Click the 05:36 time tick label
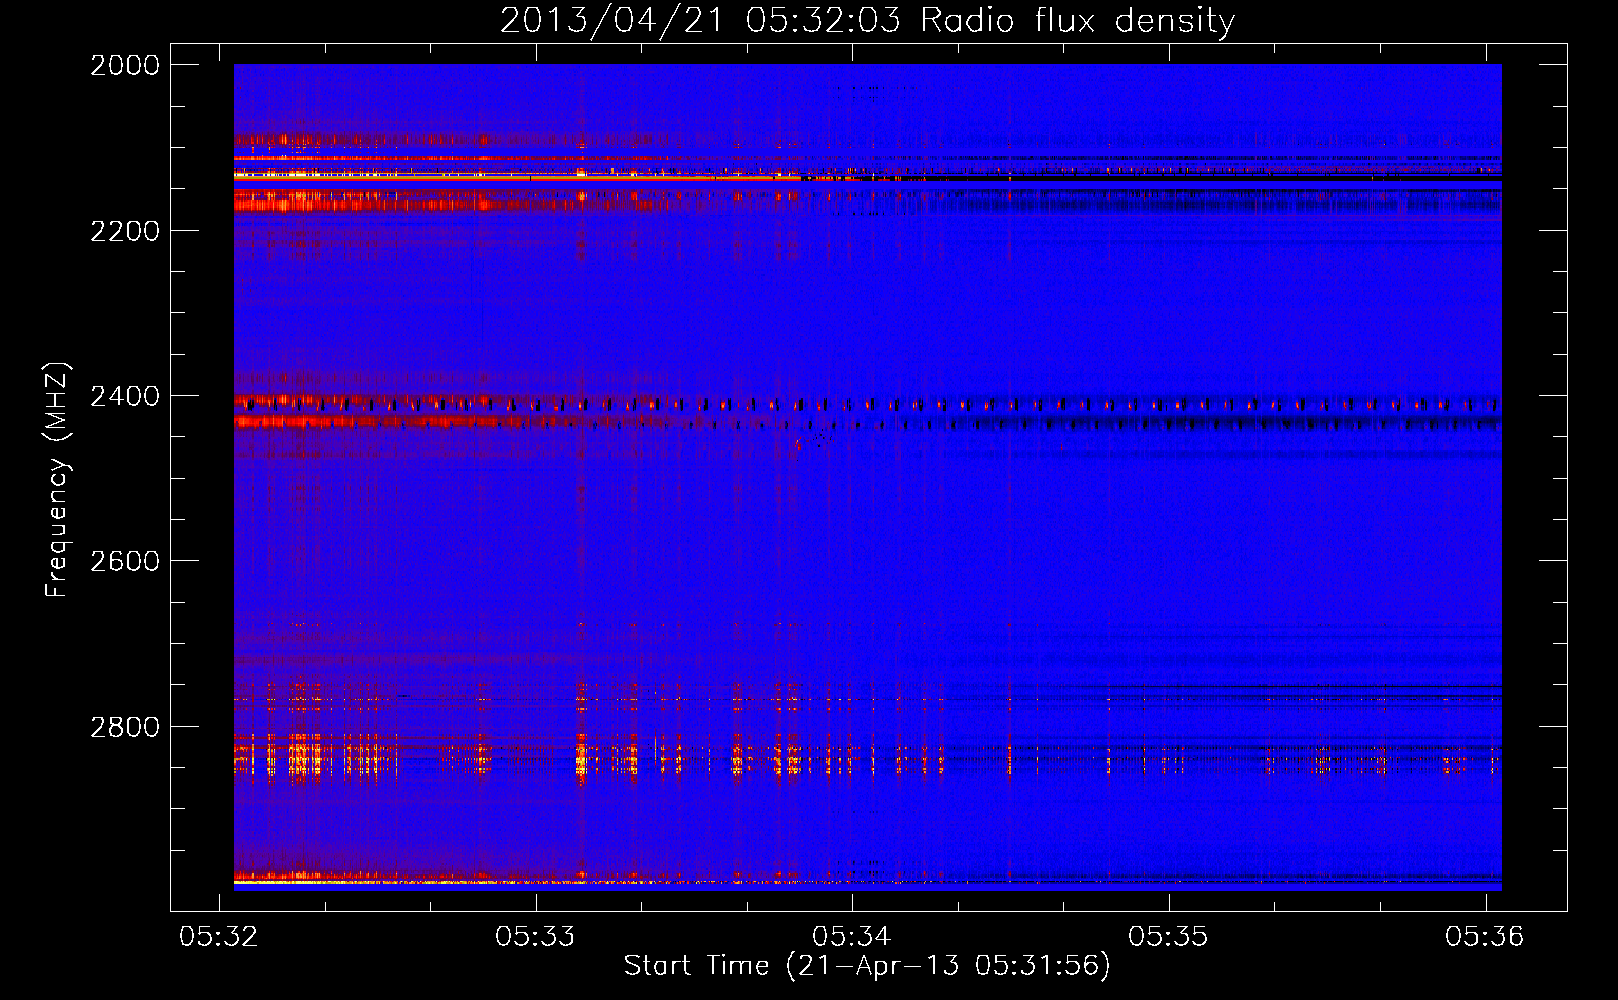Screen dimensions: 1618x1000 click(1485, 936)
